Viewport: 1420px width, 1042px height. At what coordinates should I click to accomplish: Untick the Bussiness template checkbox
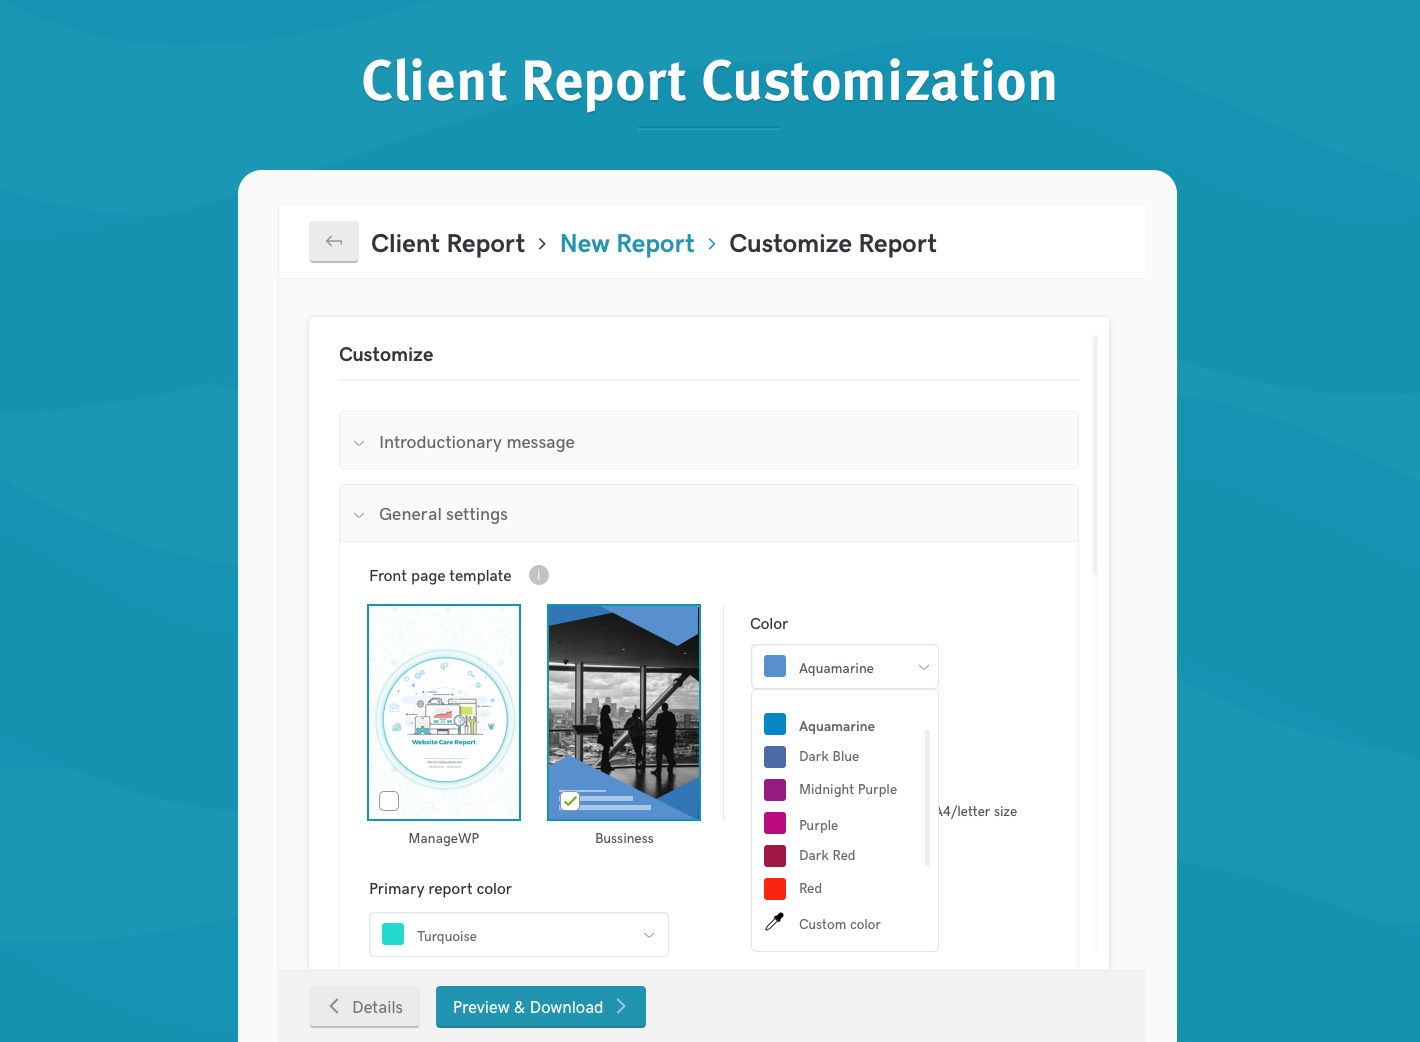click(x=570, y=801)
